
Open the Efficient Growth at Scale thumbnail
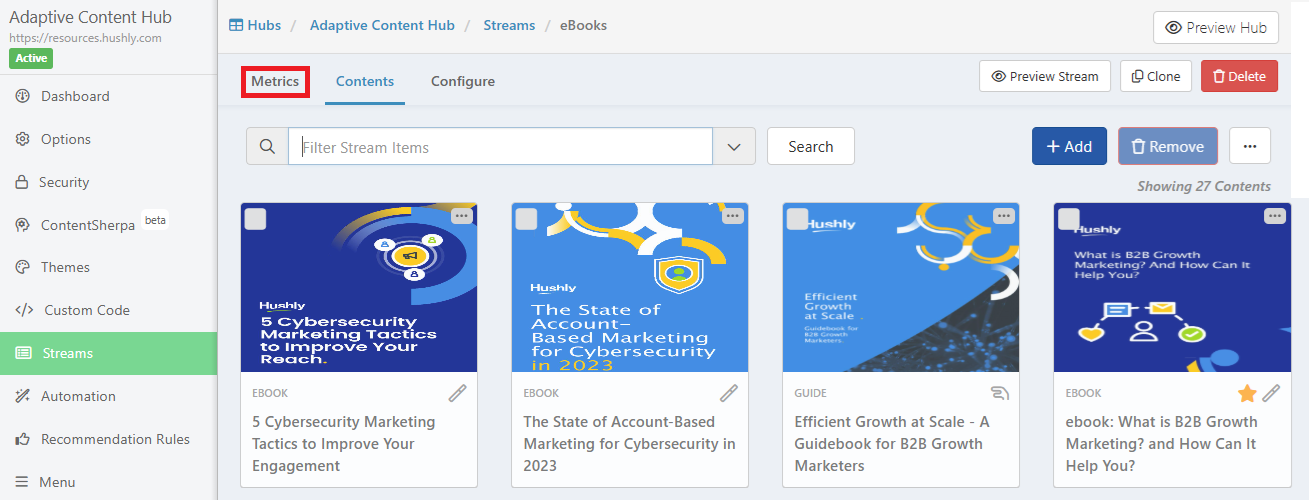point(901,288)
